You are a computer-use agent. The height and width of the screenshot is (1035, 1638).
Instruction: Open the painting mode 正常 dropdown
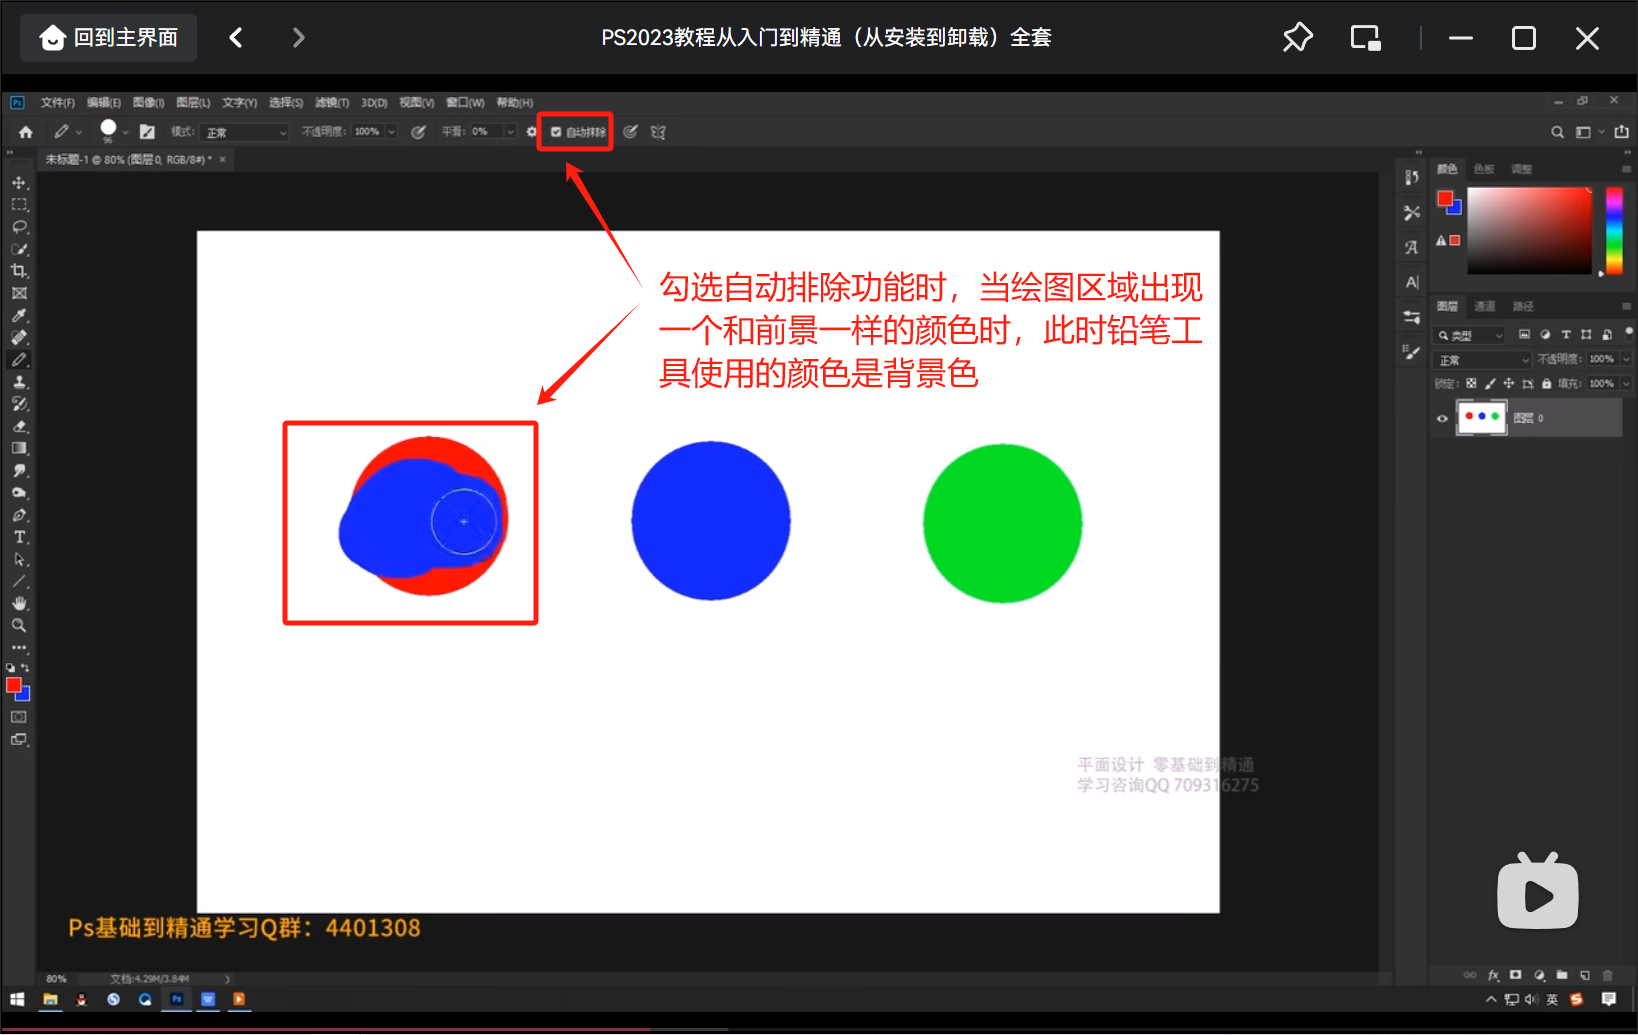click(x=245, y=132)
